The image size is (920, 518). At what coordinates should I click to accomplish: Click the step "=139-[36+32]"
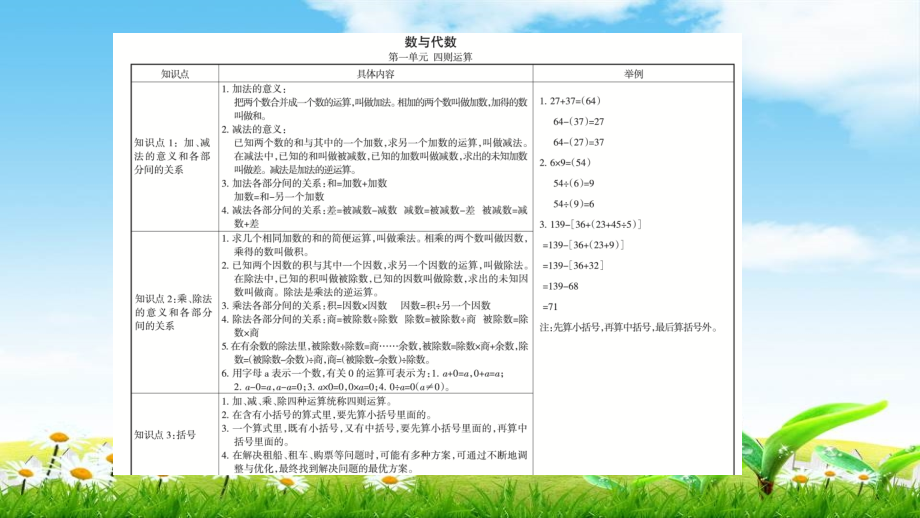pyautogui.click(x=573, y=265)
